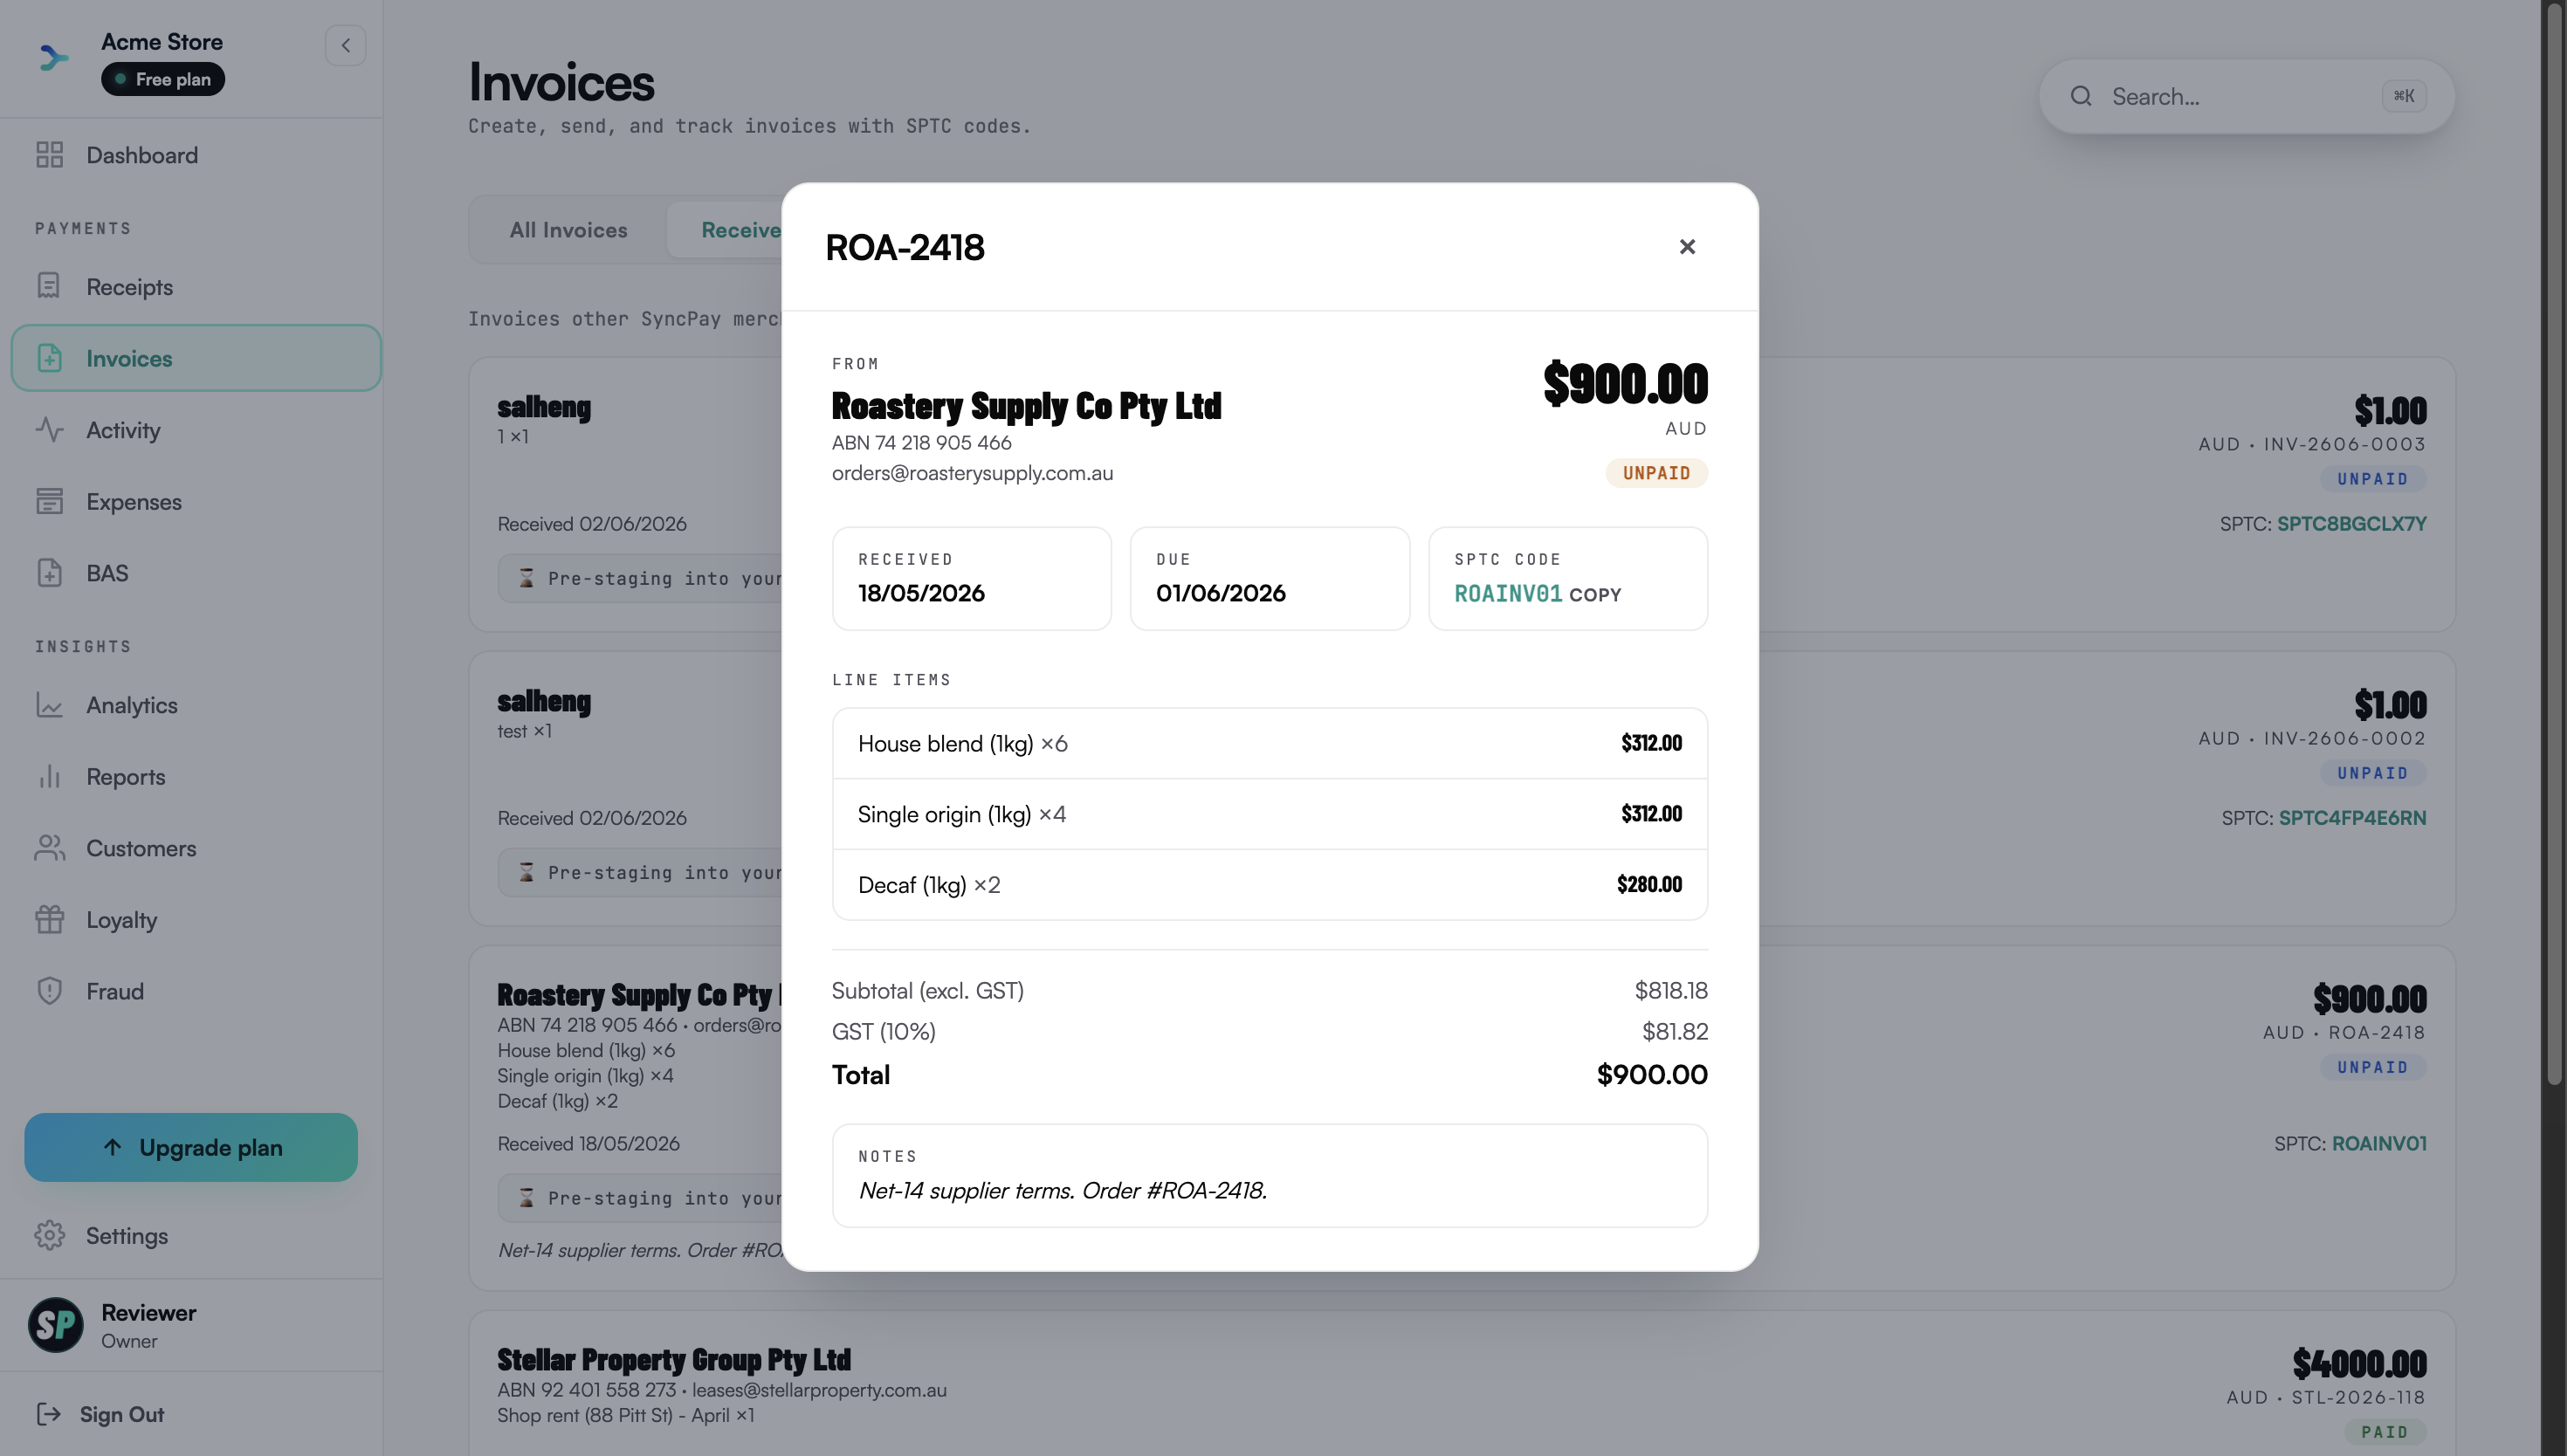The image size is (2567, 1456).
Task: Collapse the sidebar with the chevron button
Action: (x=345, y=45)
